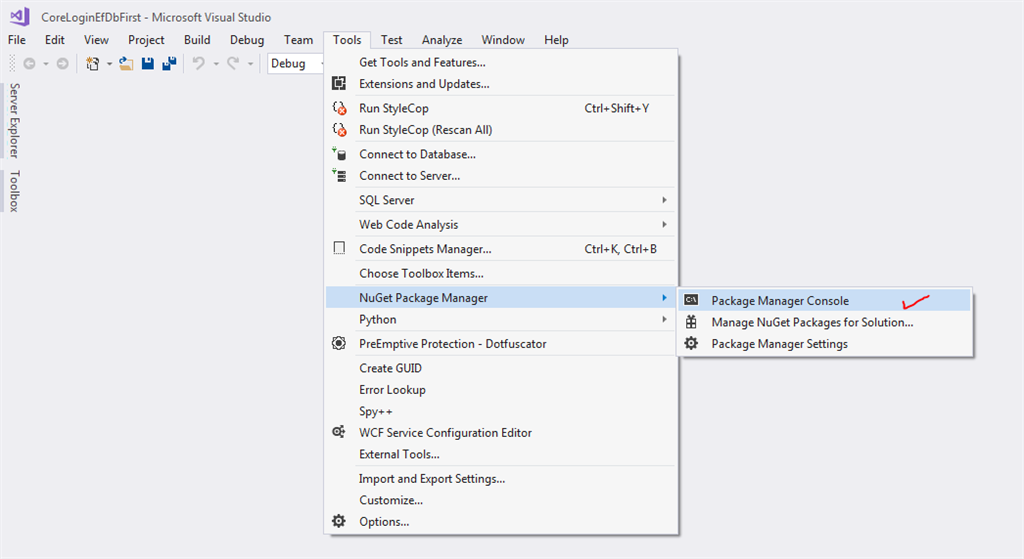The image size is (1024, 559).
Task: Click the Open File folder icon
Action: coord(126,64)
